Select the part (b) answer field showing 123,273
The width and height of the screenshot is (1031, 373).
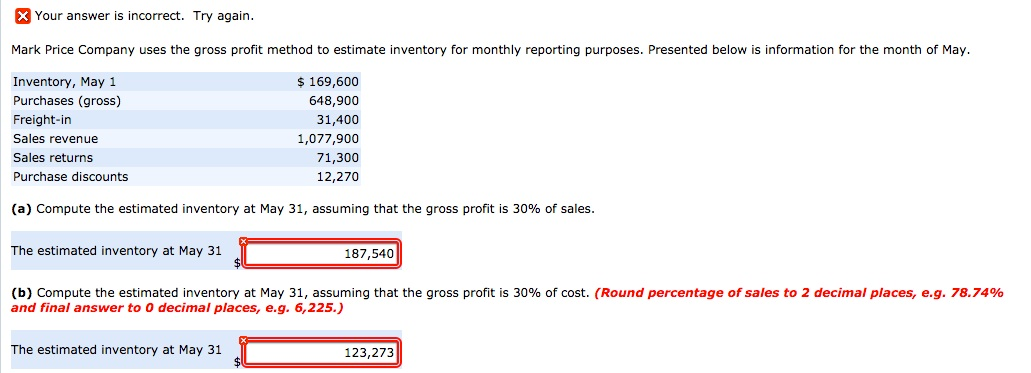(x=322, y=353)
